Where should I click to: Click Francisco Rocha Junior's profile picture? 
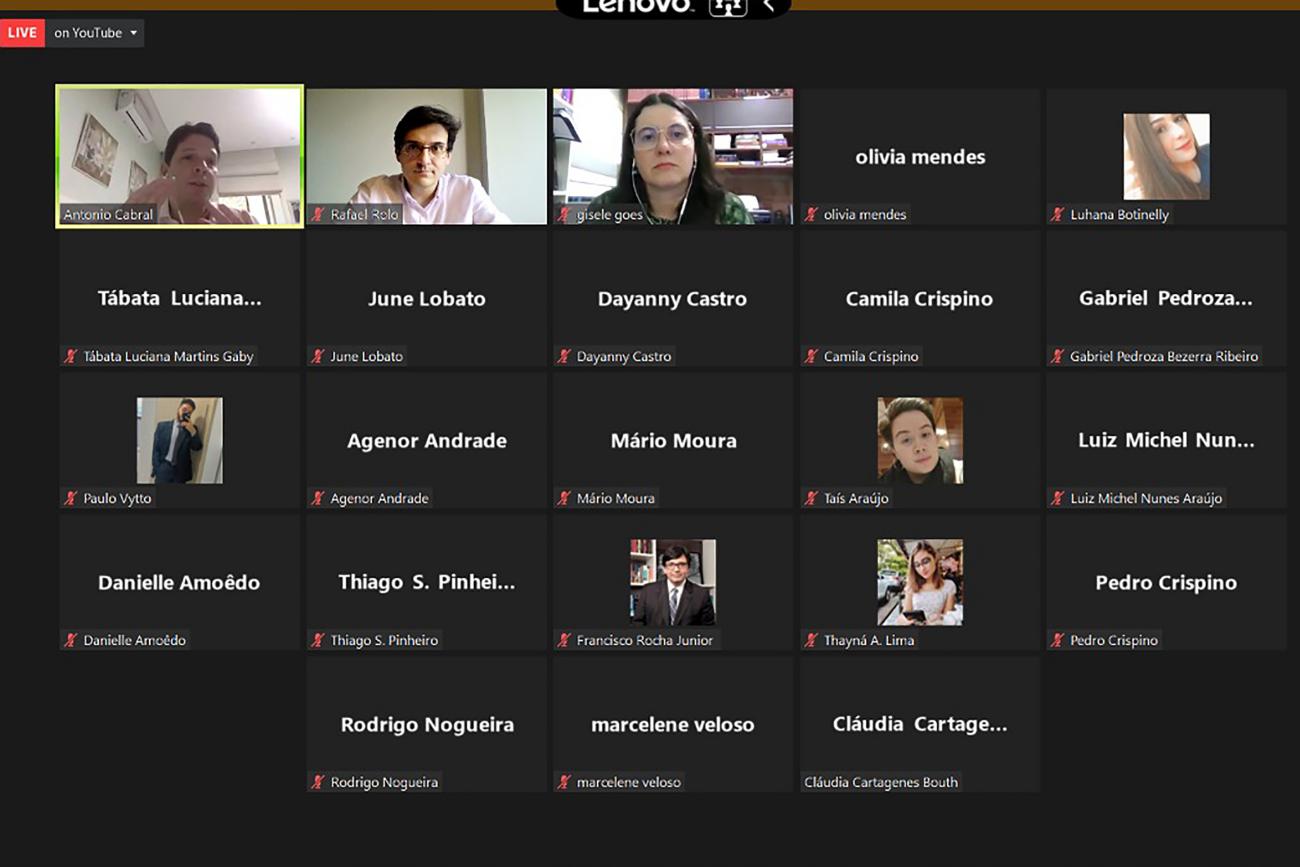click(673, 583)
